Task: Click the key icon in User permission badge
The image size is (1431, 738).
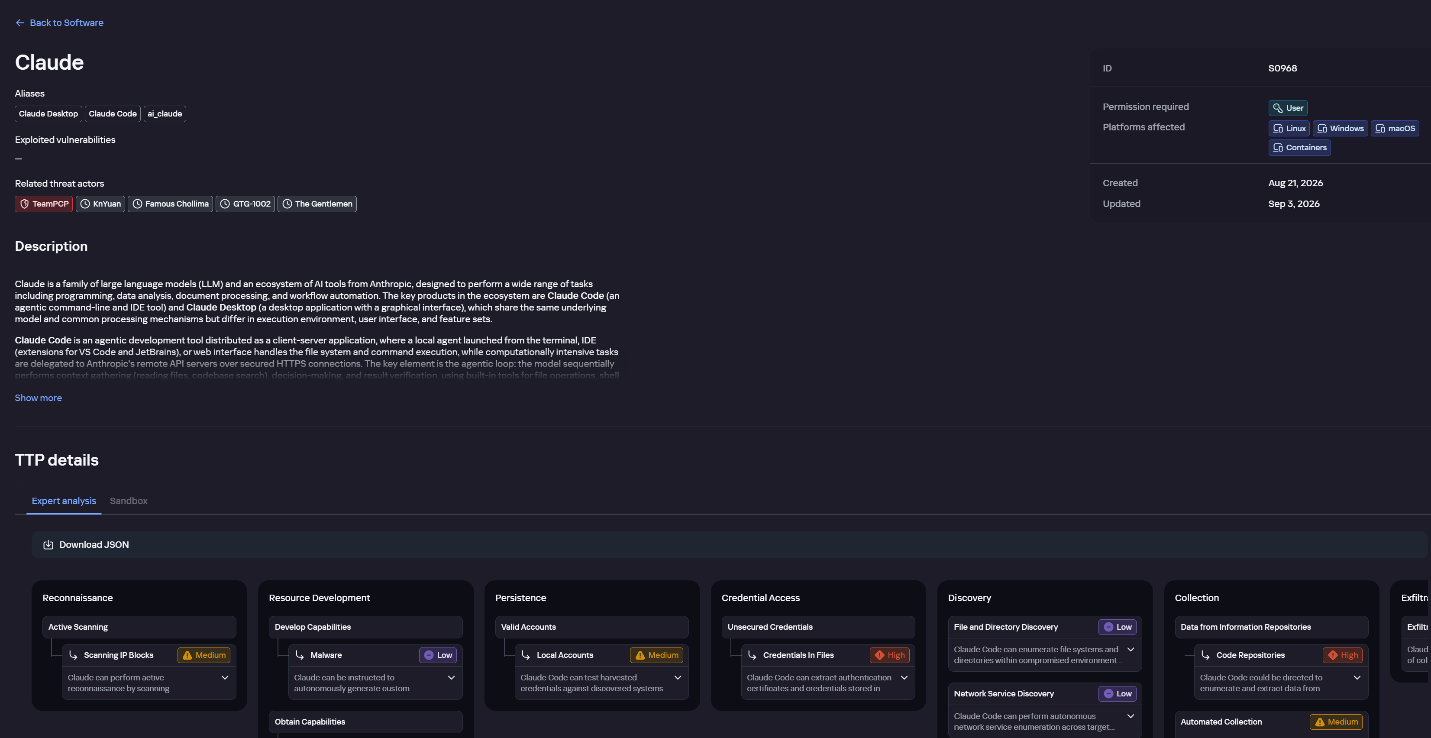Action: coord(1278,108)
